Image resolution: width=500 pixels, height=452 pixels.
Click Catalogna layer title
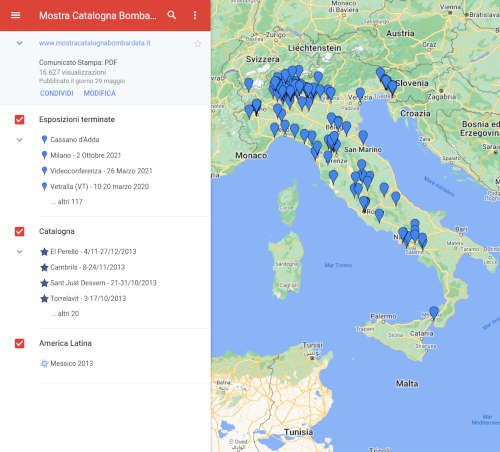[x=57, y=231]
